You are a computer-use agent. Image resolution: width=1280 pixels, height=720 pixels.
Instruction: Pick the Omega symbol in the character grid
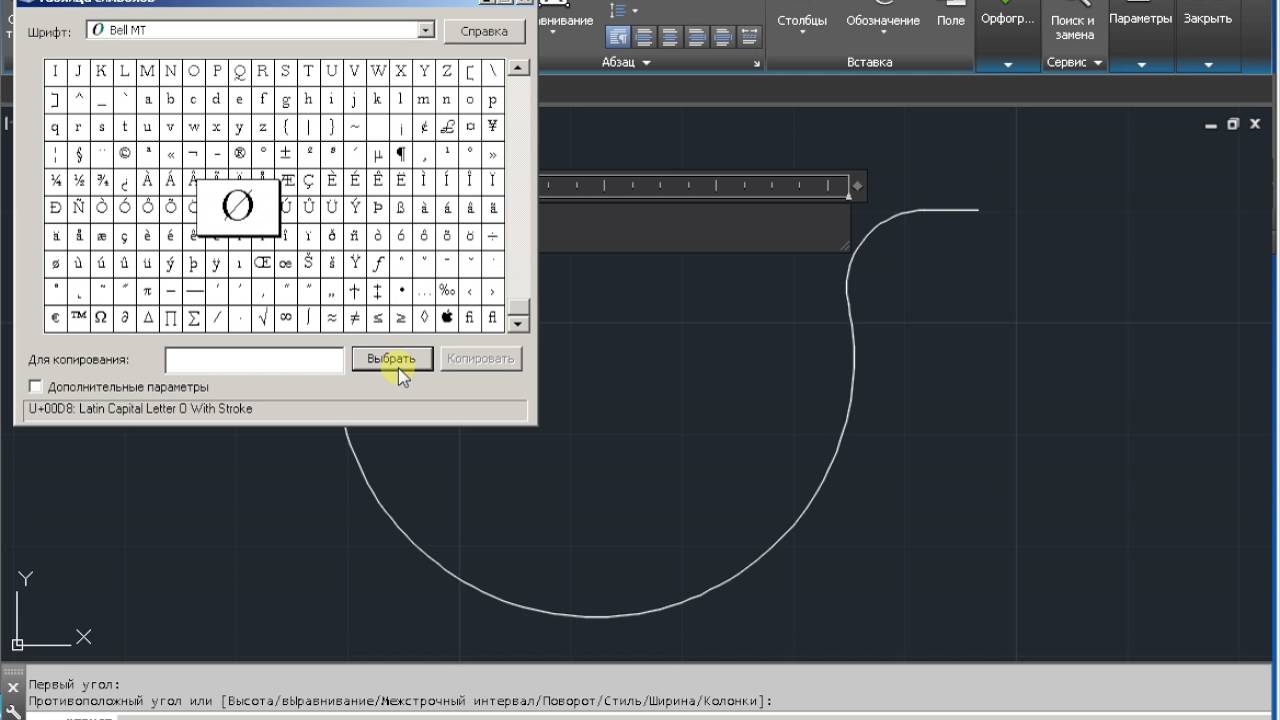101,318
